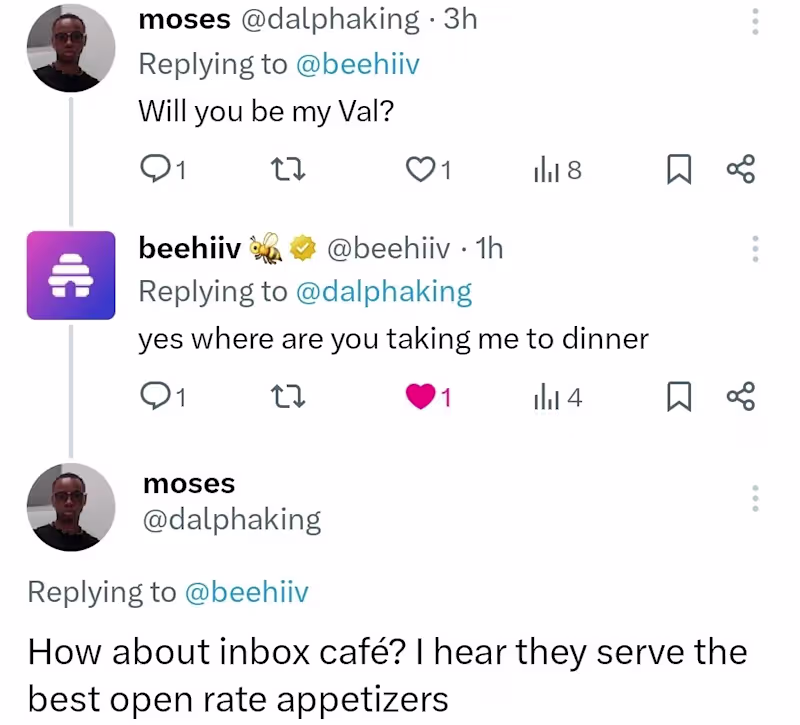Bookmark beehiiv's dinner tweet

coord(678,398)
